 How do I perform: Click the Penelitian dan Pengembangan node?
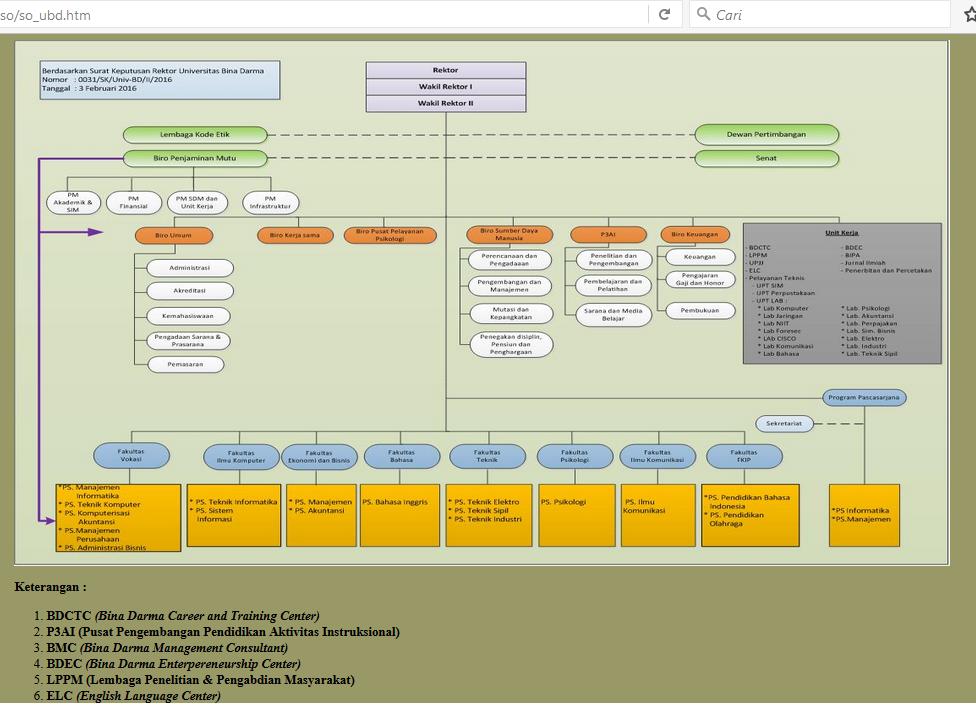click(x=614, y=260)
